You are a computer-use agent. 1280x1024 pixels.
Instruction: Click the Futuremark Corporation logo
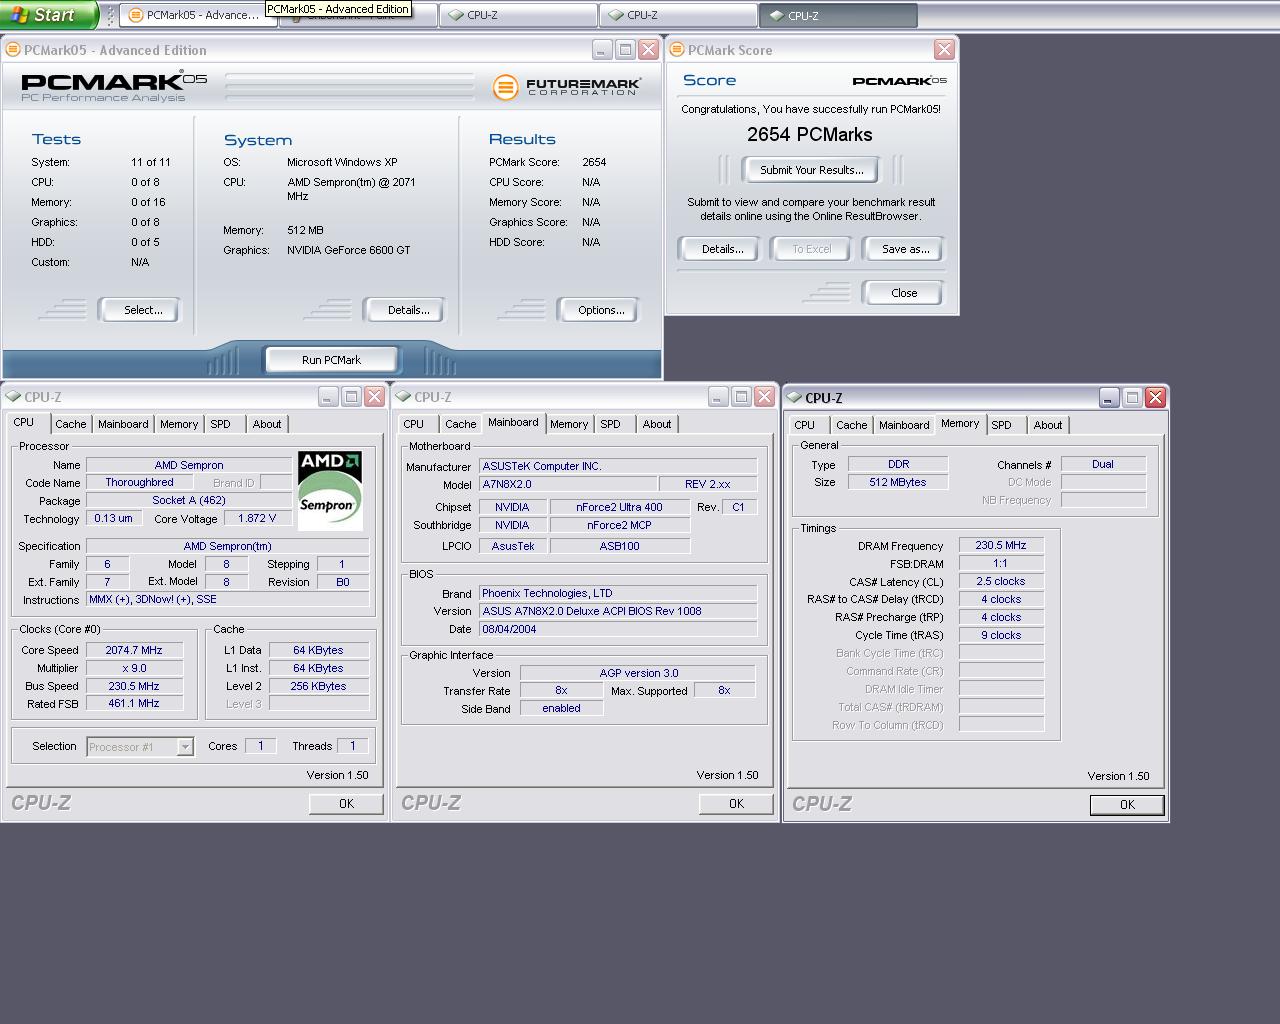tap(566, 87)
